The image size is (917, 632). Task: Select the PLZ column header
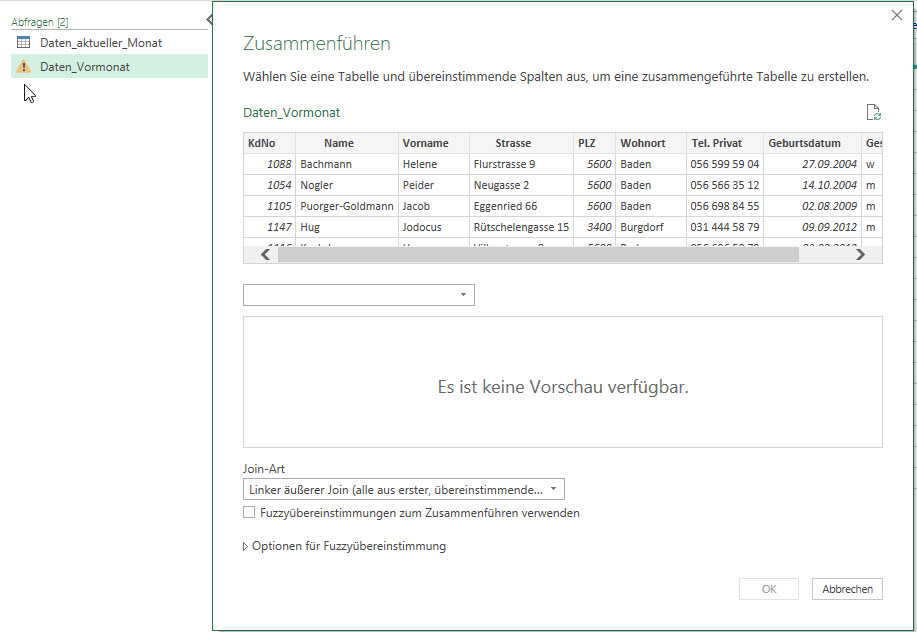click(x=586, y=143)
